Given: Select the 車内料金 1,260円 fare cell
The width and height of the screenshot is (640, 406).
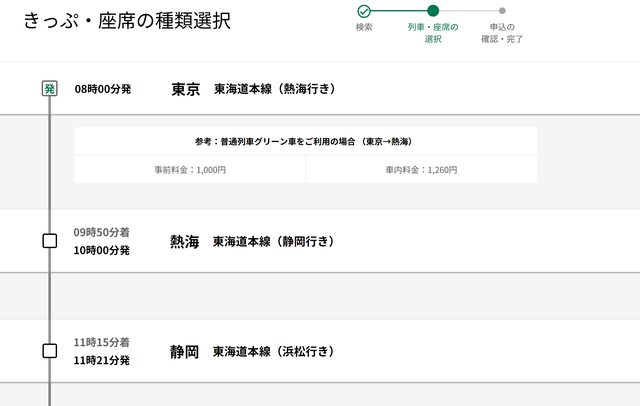Looking at the screenshot, I should [x=421, y=170].
